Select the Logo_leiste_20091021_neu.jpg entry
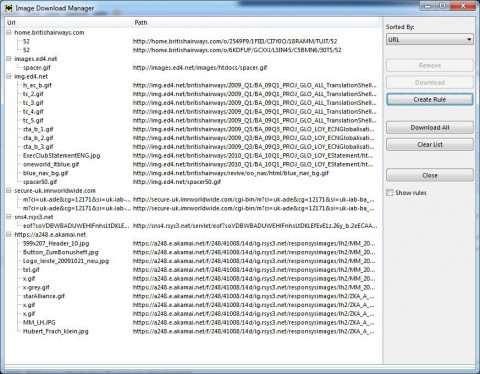This screenshot has width=480, height=374. pos(66,261)
